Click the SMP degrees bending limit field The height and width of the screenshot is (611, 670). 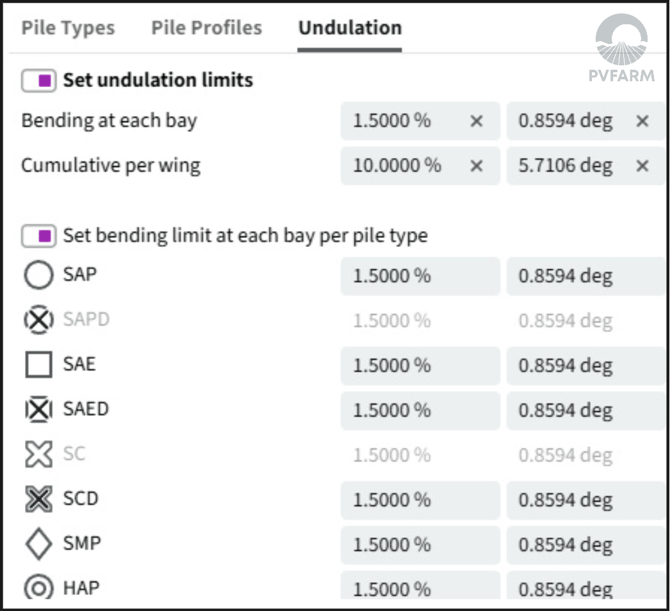tap(586, 545)
